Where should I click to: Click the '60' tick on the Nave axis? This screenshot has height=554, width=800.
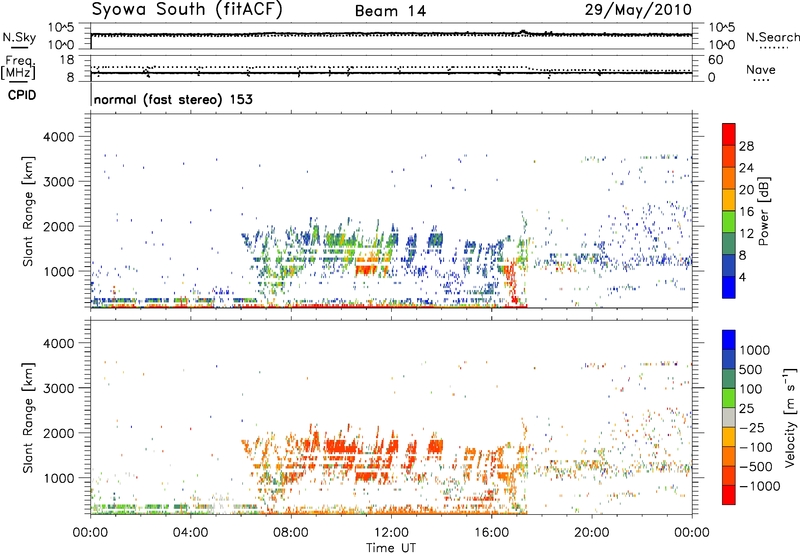(x=716, y=60)
